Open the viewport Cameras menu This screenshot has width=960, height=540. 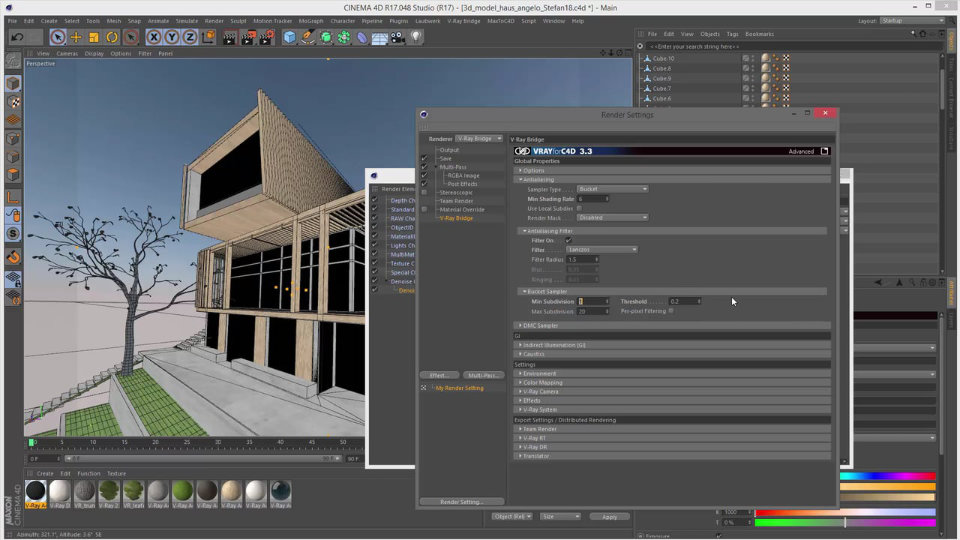tap(67, 54)
